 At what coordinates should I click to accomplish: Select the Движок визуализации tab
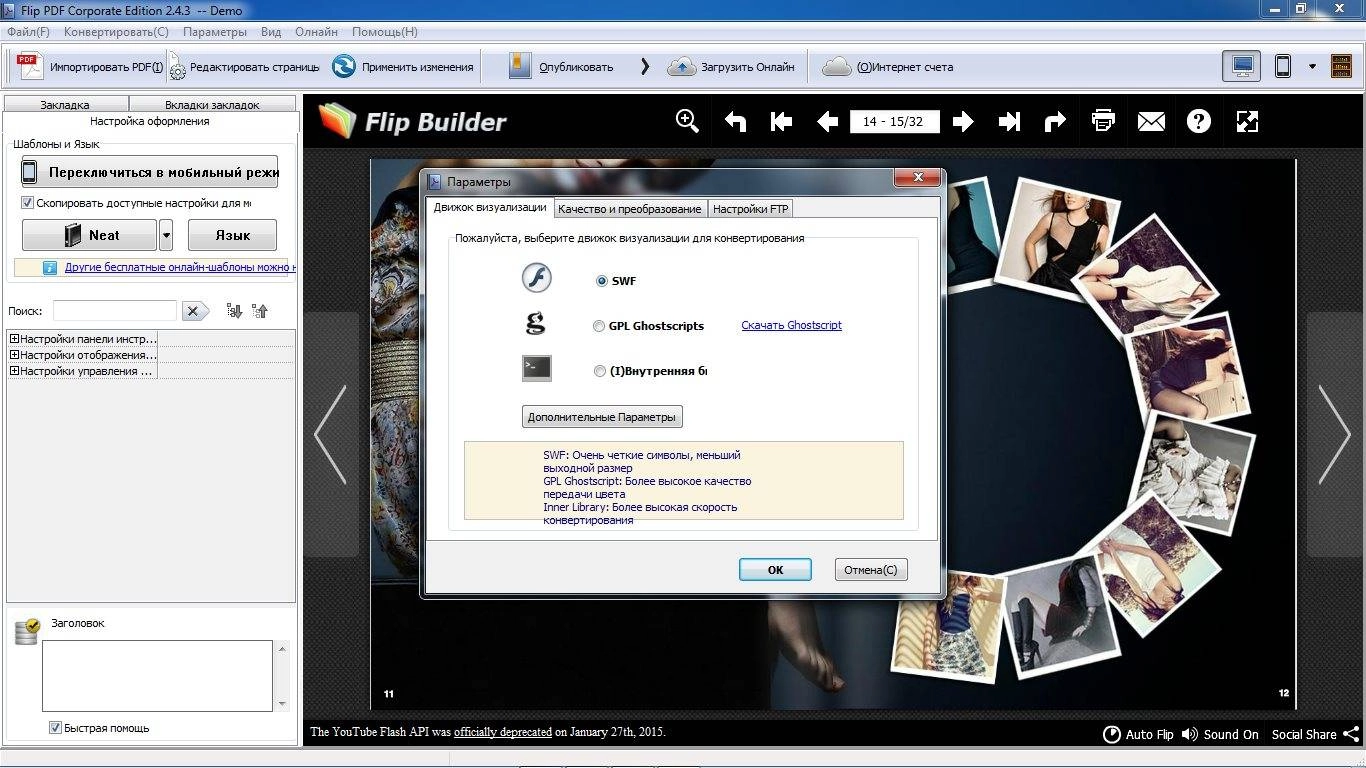coord(490,207)
